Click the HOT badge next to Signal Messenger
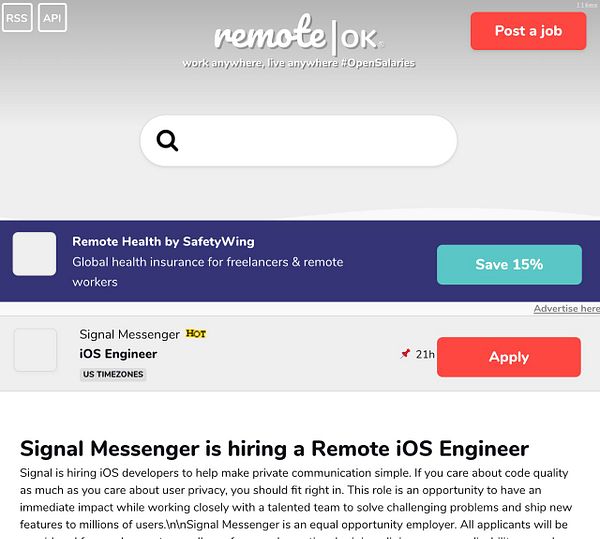This screenshot has height=539, width=600. [196, 334]
